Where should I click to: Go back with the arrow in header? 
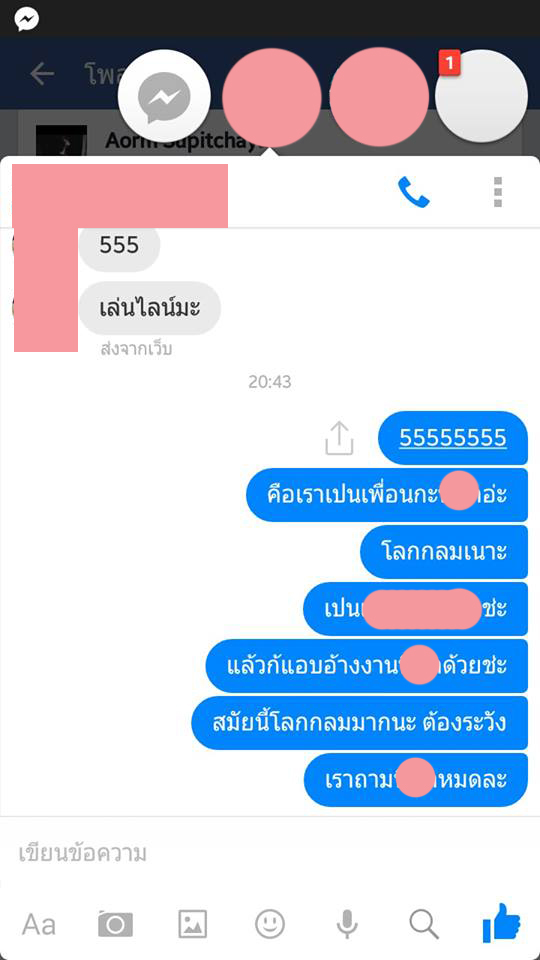pos(42,74)
